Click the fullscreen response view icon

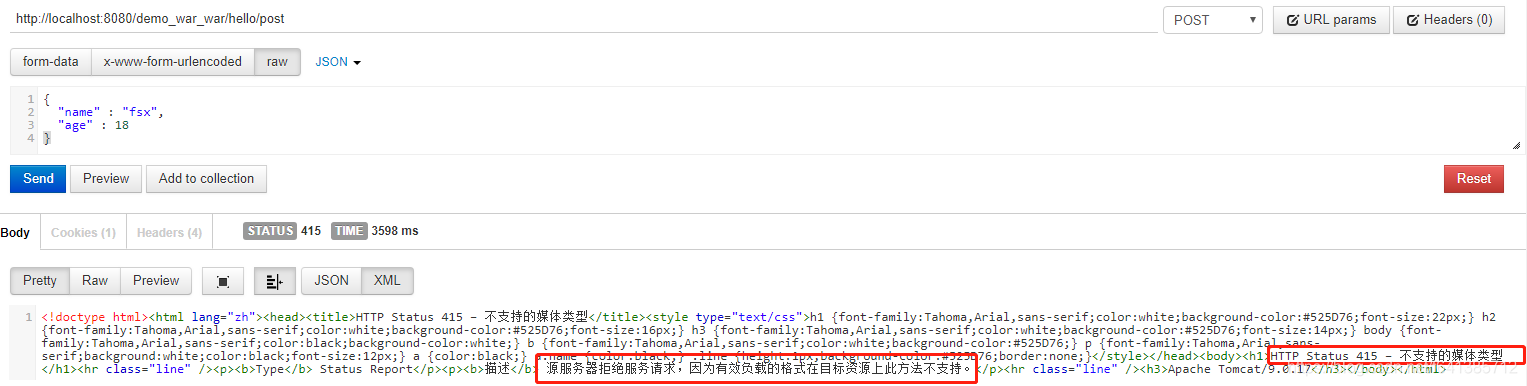[x=223, y=281]
